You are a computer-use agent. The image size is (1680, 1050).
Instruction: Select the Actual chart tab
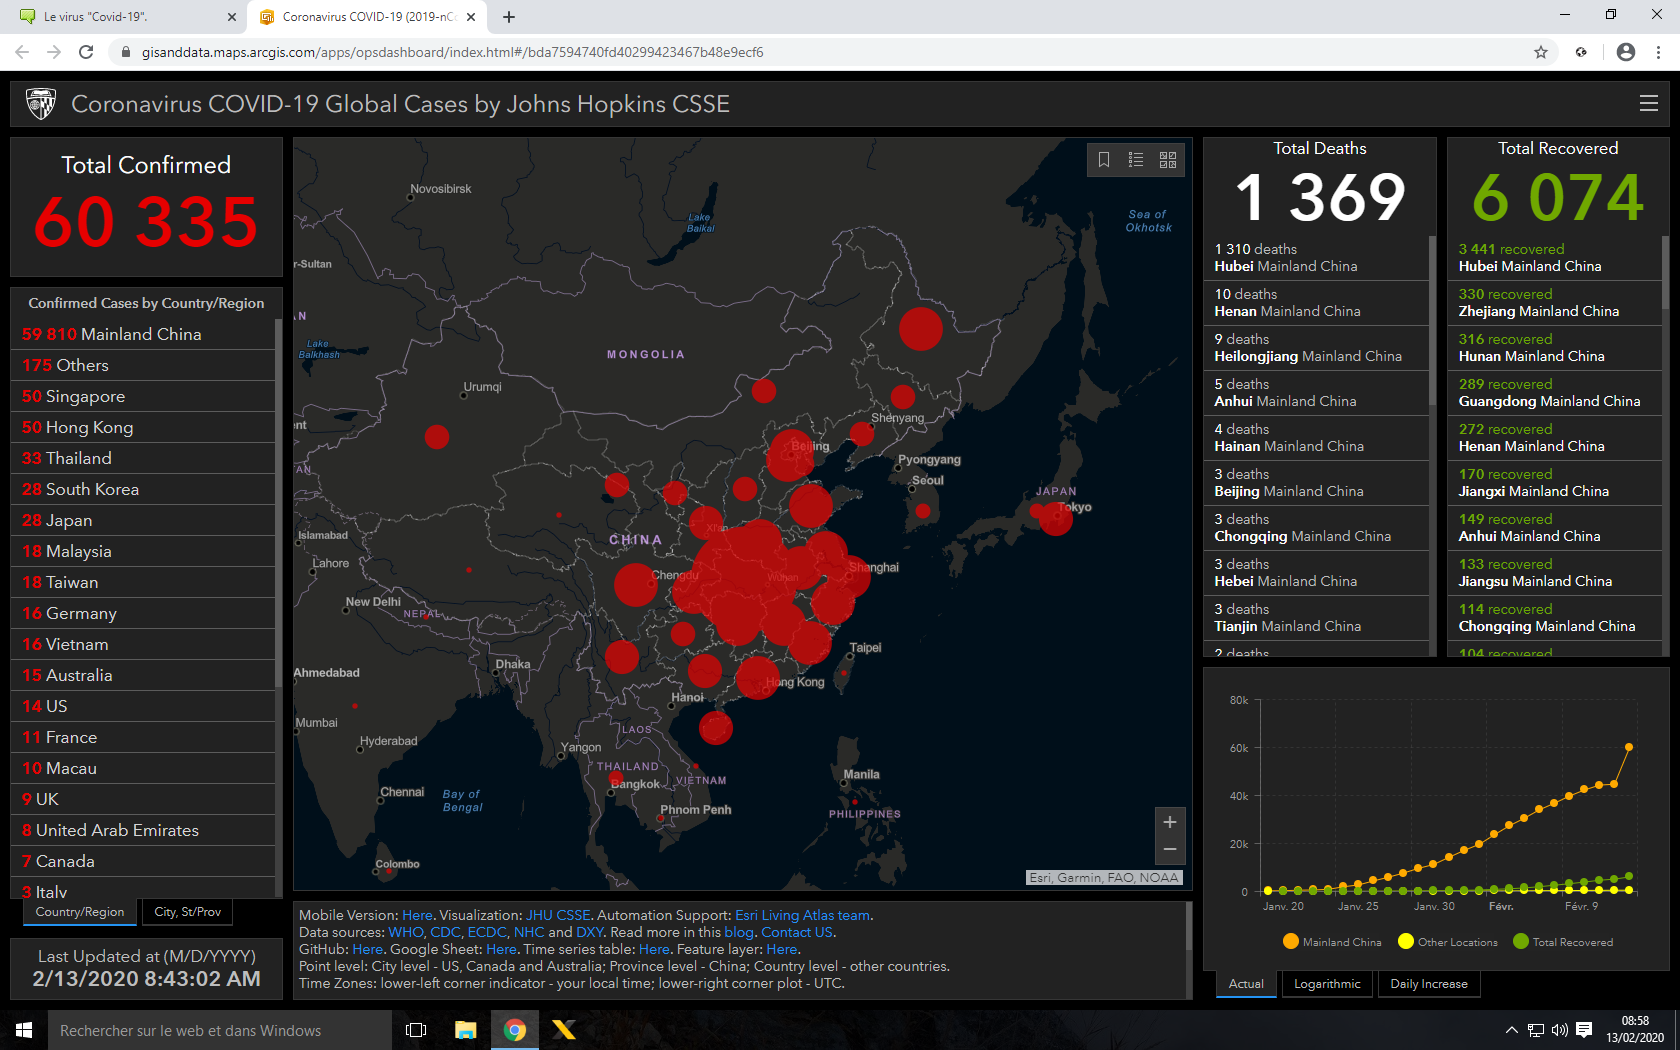1246,984
